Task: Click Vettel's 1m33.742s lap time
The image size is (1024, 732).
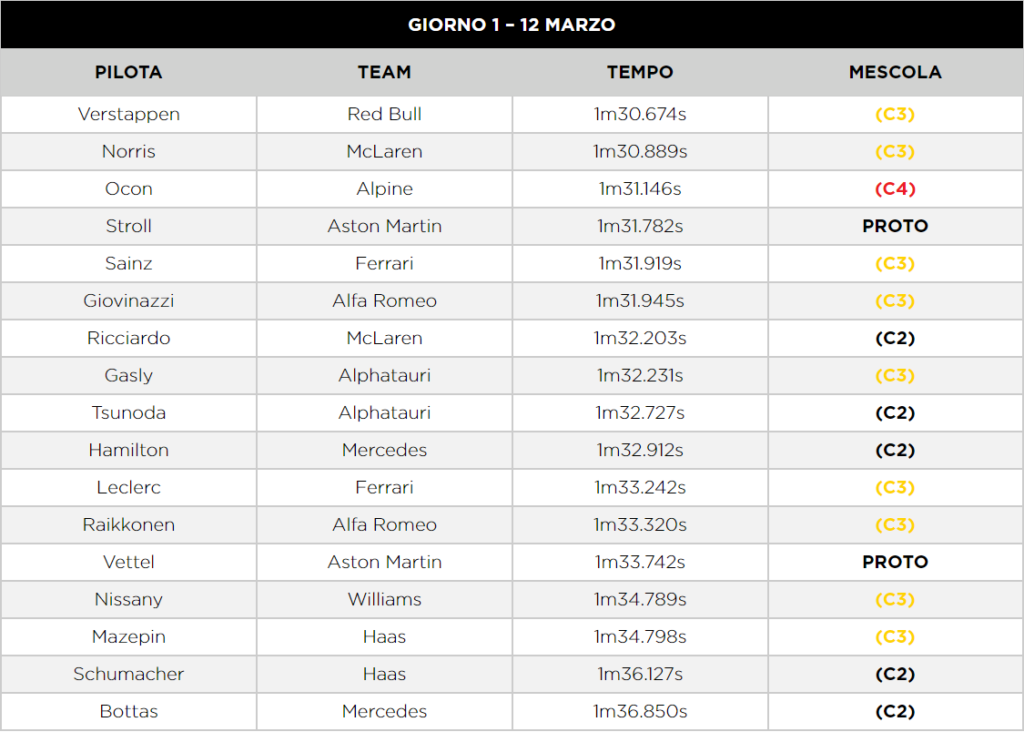Action: (640, 562)
